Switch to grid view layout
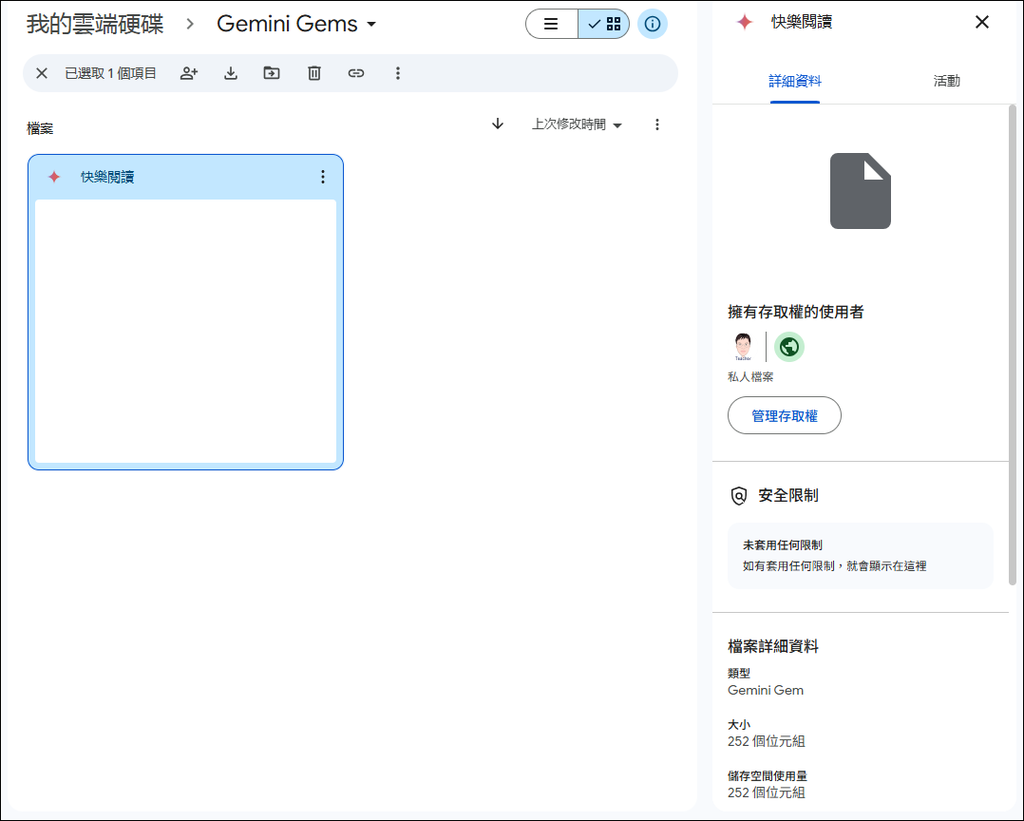Viewport: 1024px width, 821px height. click(x=604, y=24)
